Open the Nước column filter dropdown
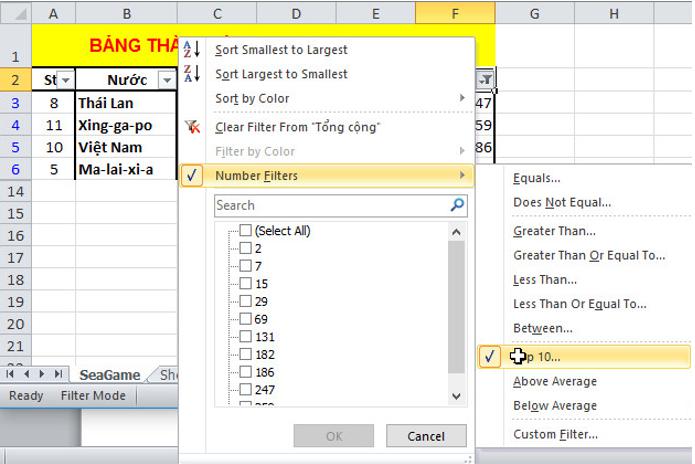The image size is (695, 464). 166,80
